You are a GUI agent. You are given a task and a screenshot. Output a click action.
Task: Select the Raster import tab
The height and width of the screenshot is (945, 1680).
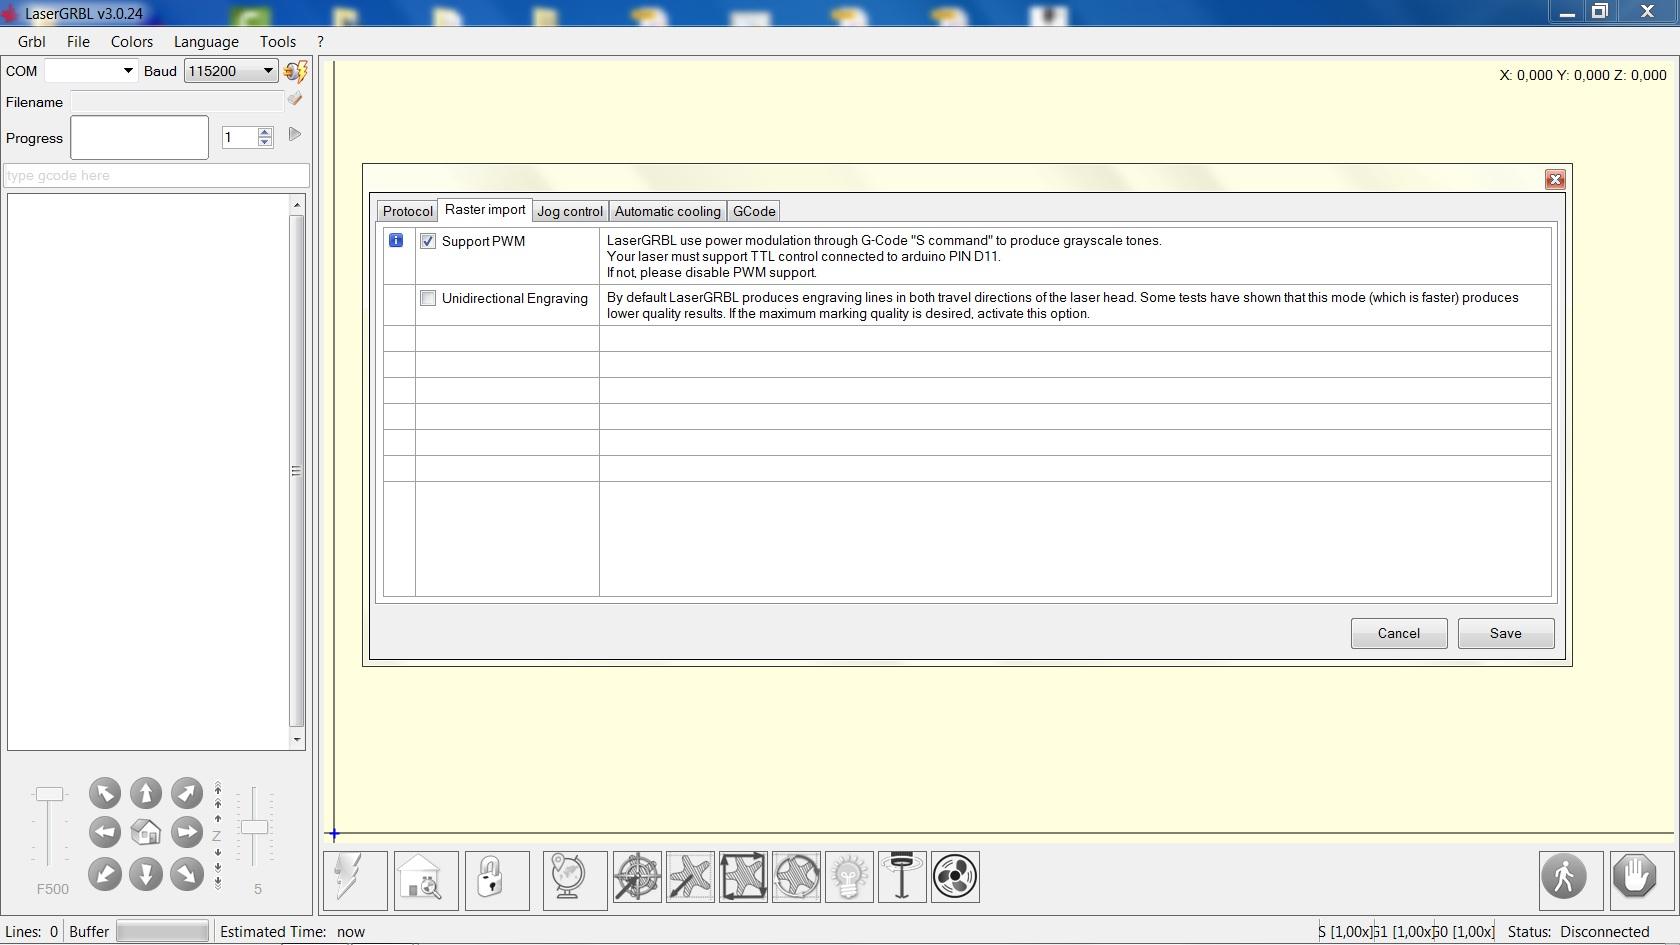(485, 209)
